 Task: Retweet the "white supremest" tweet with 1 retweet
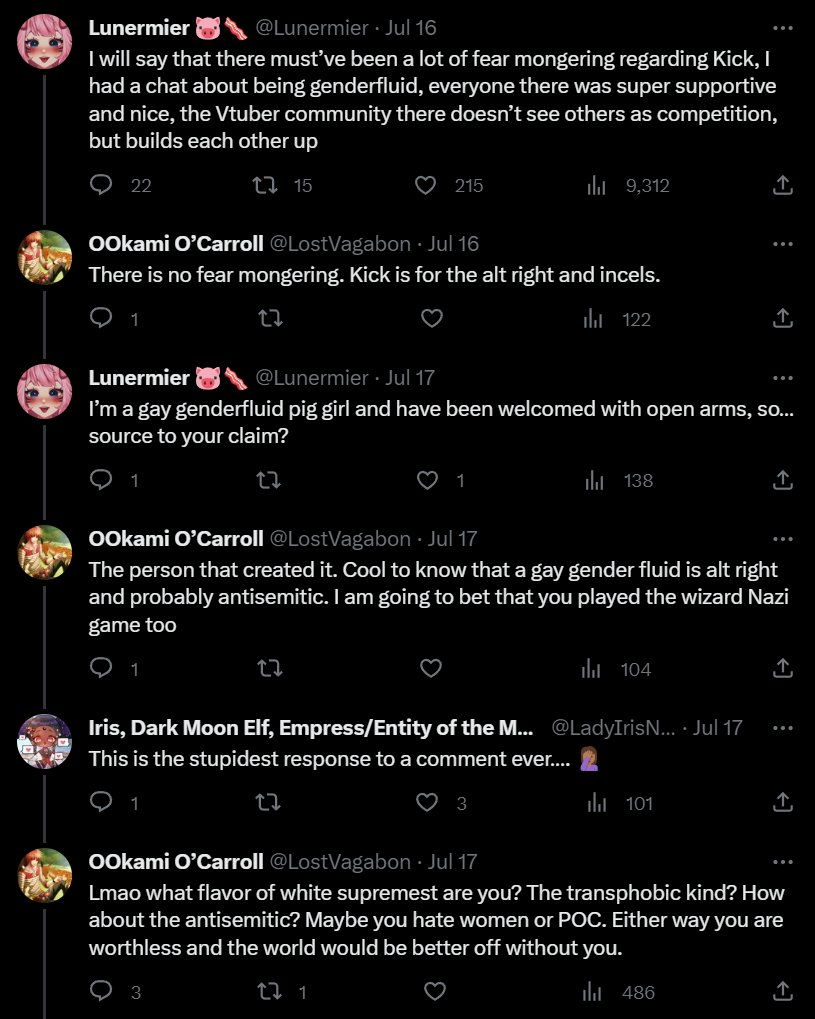point(269,992)
